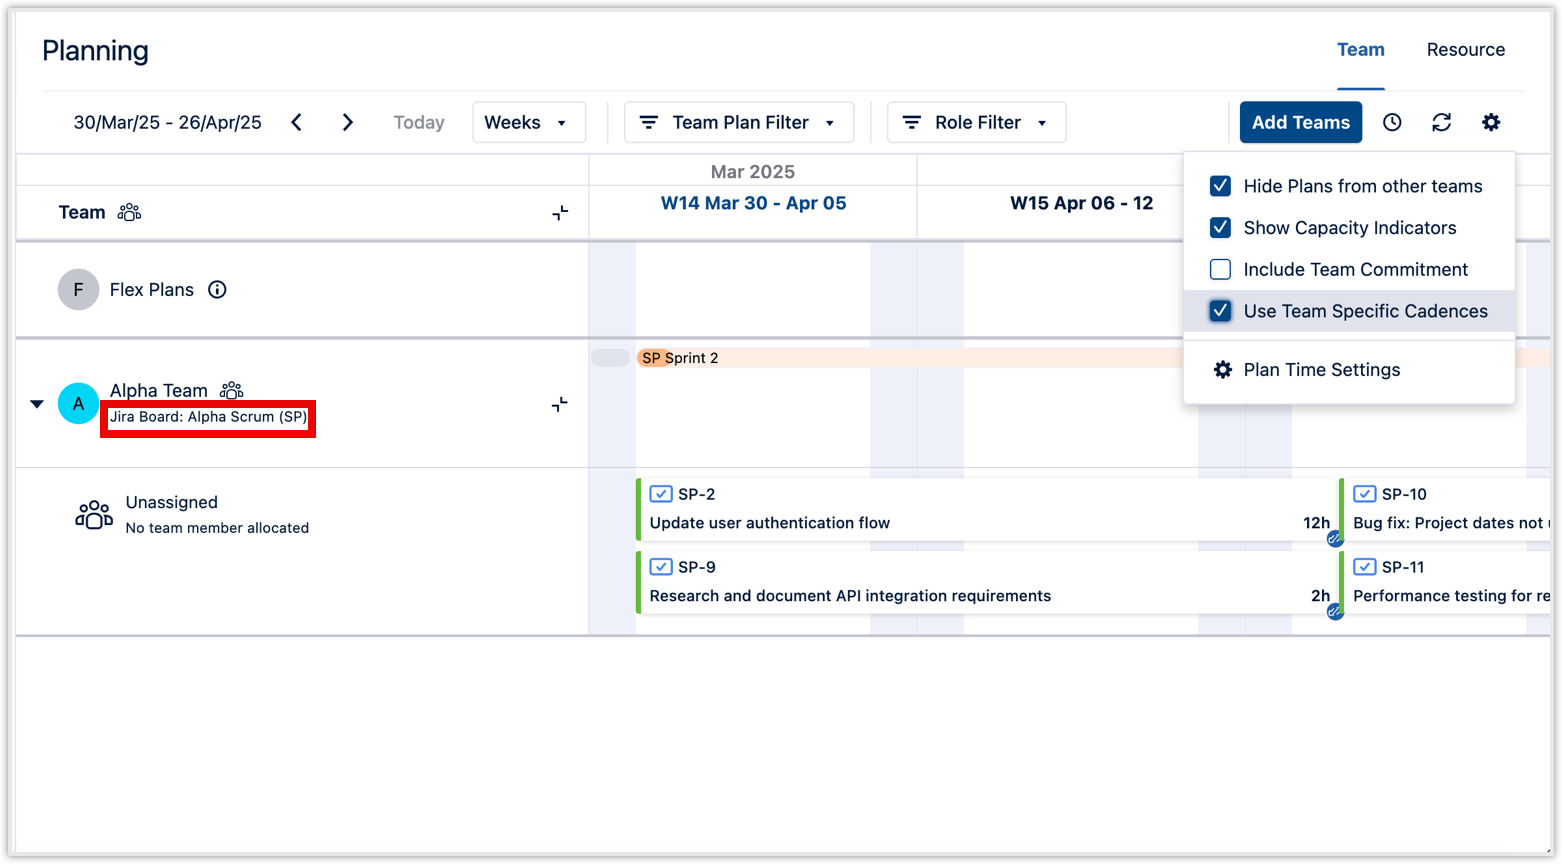Click the progress circle on SP-2 task
The image size is (1562, 864).
pos(1334,538)
